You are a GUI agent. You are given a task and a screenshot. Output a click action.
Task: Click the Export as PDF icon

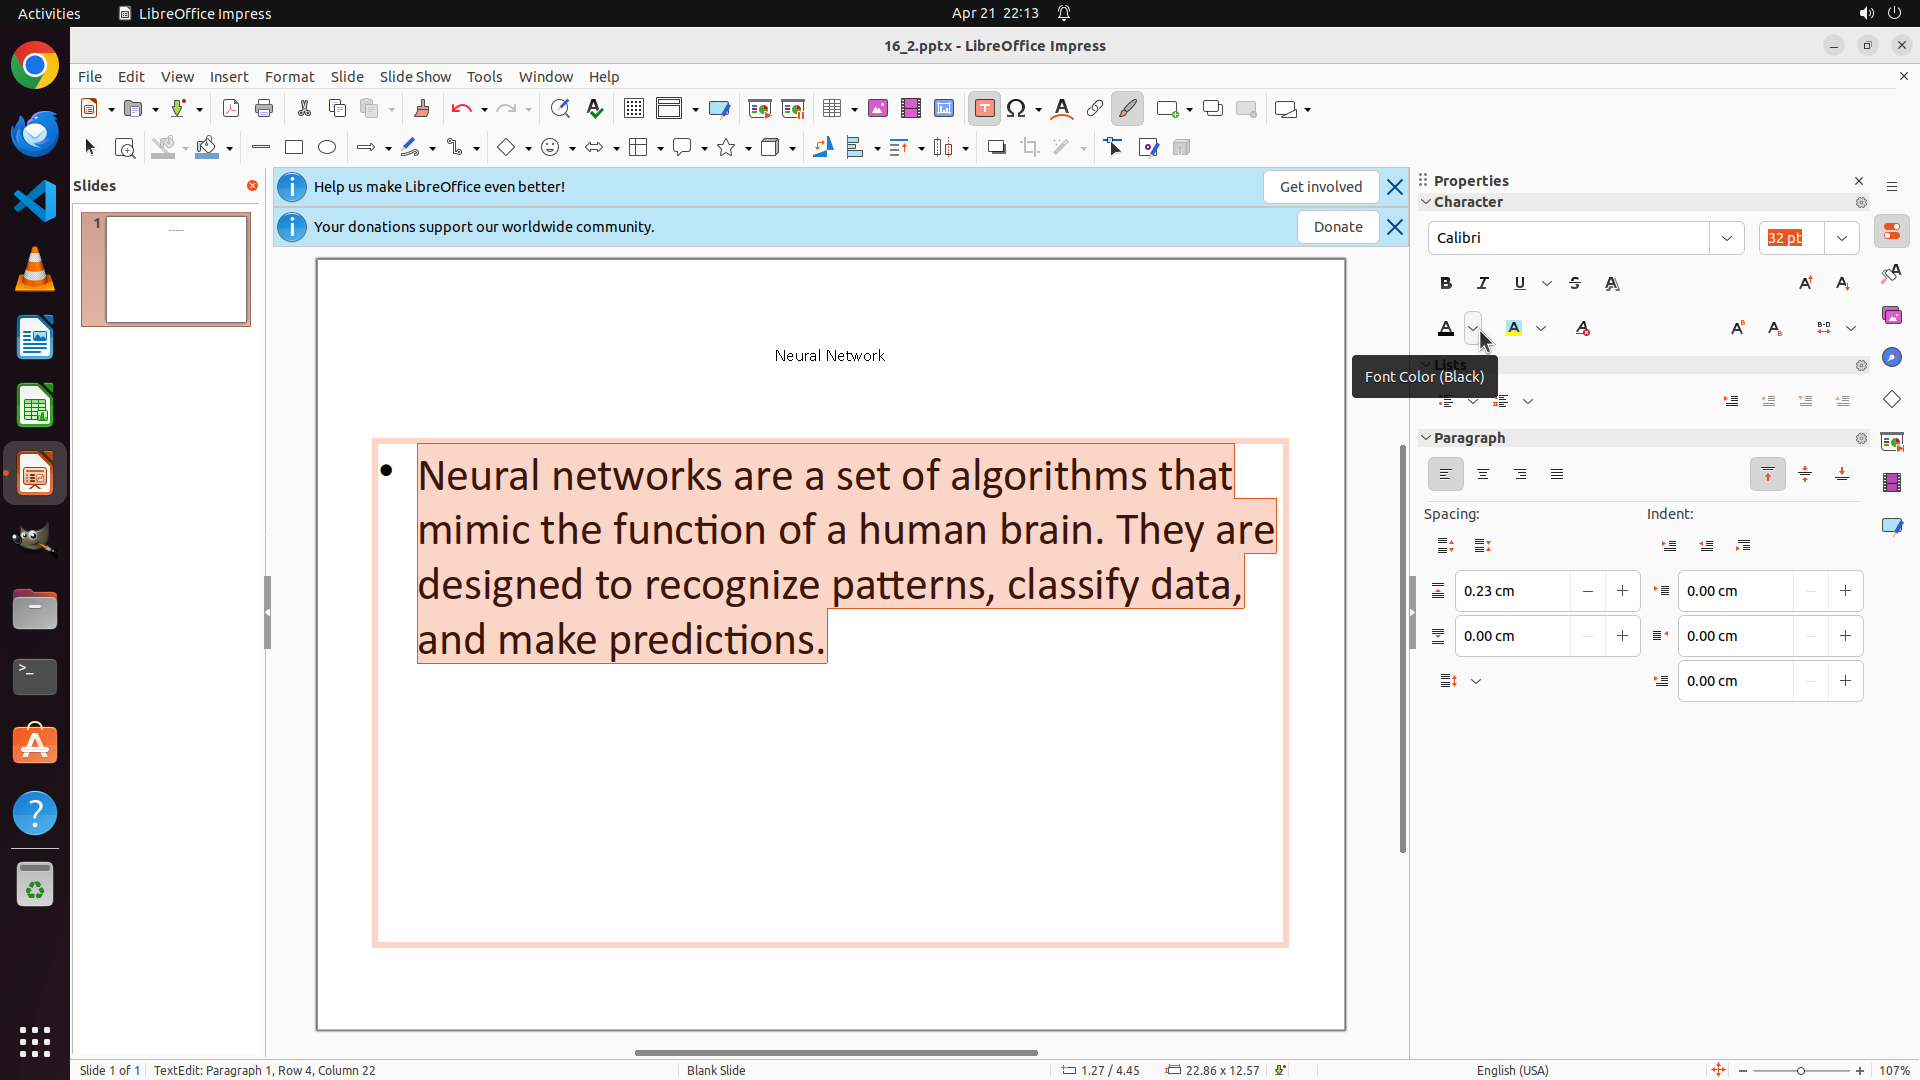point(231,109)
